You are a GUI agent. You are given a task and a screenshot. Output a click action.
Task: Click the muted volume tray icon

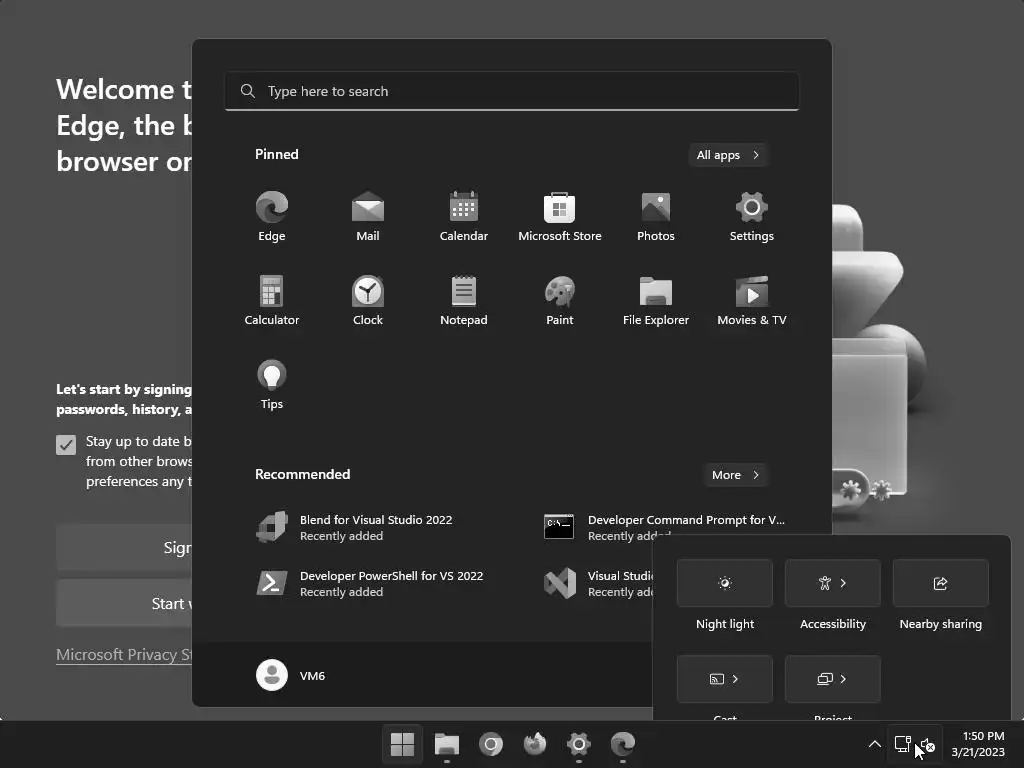pos(927,744)
